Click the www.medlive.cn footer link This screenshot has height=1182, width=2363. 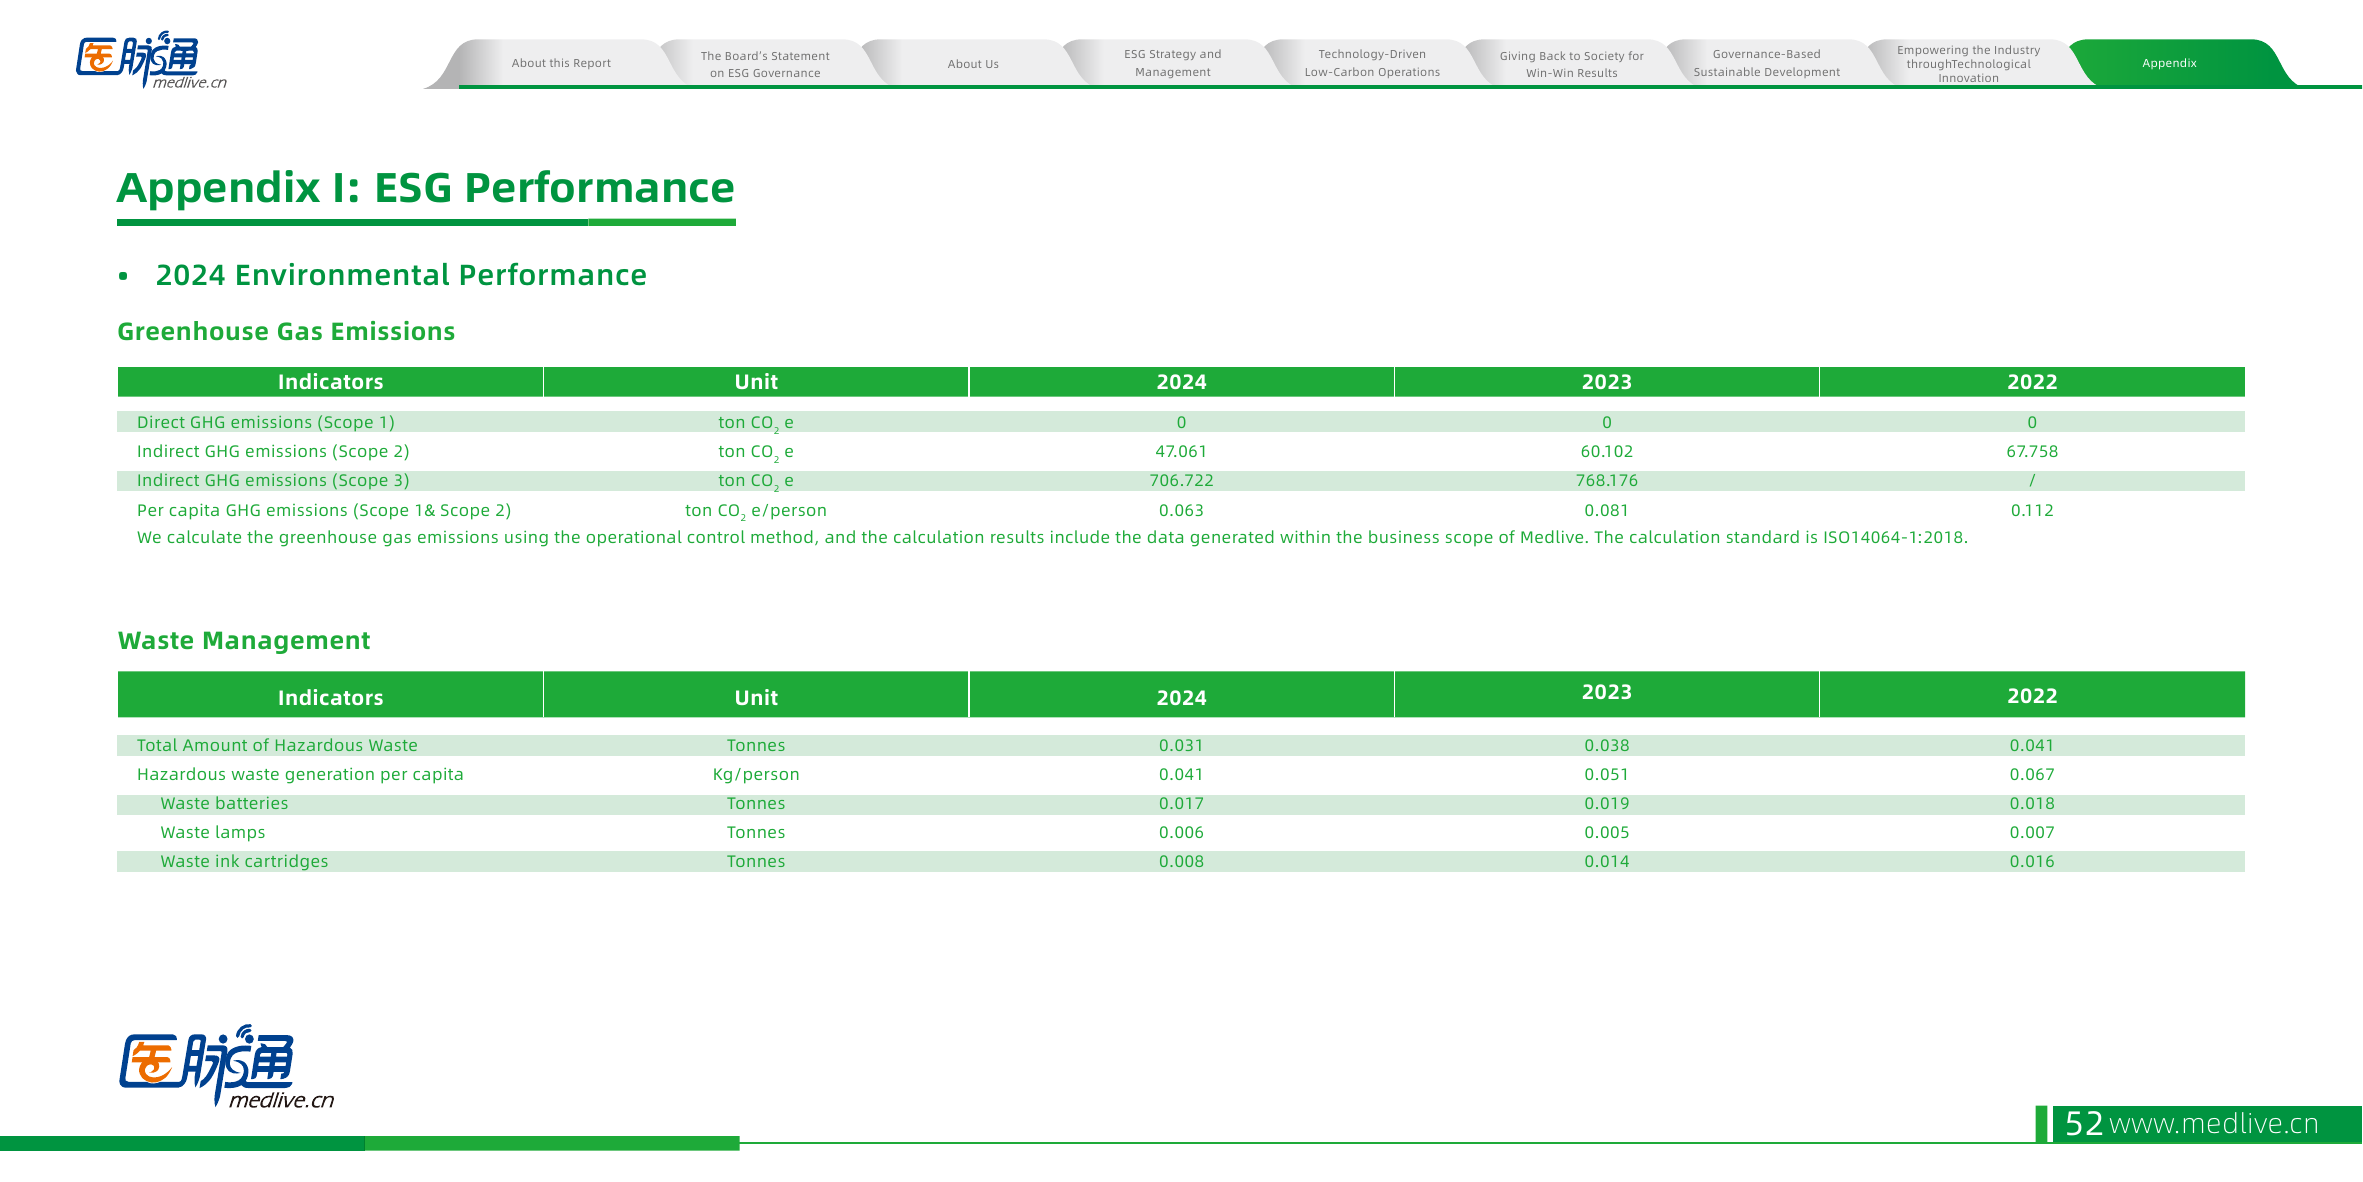[2213, 1124]
